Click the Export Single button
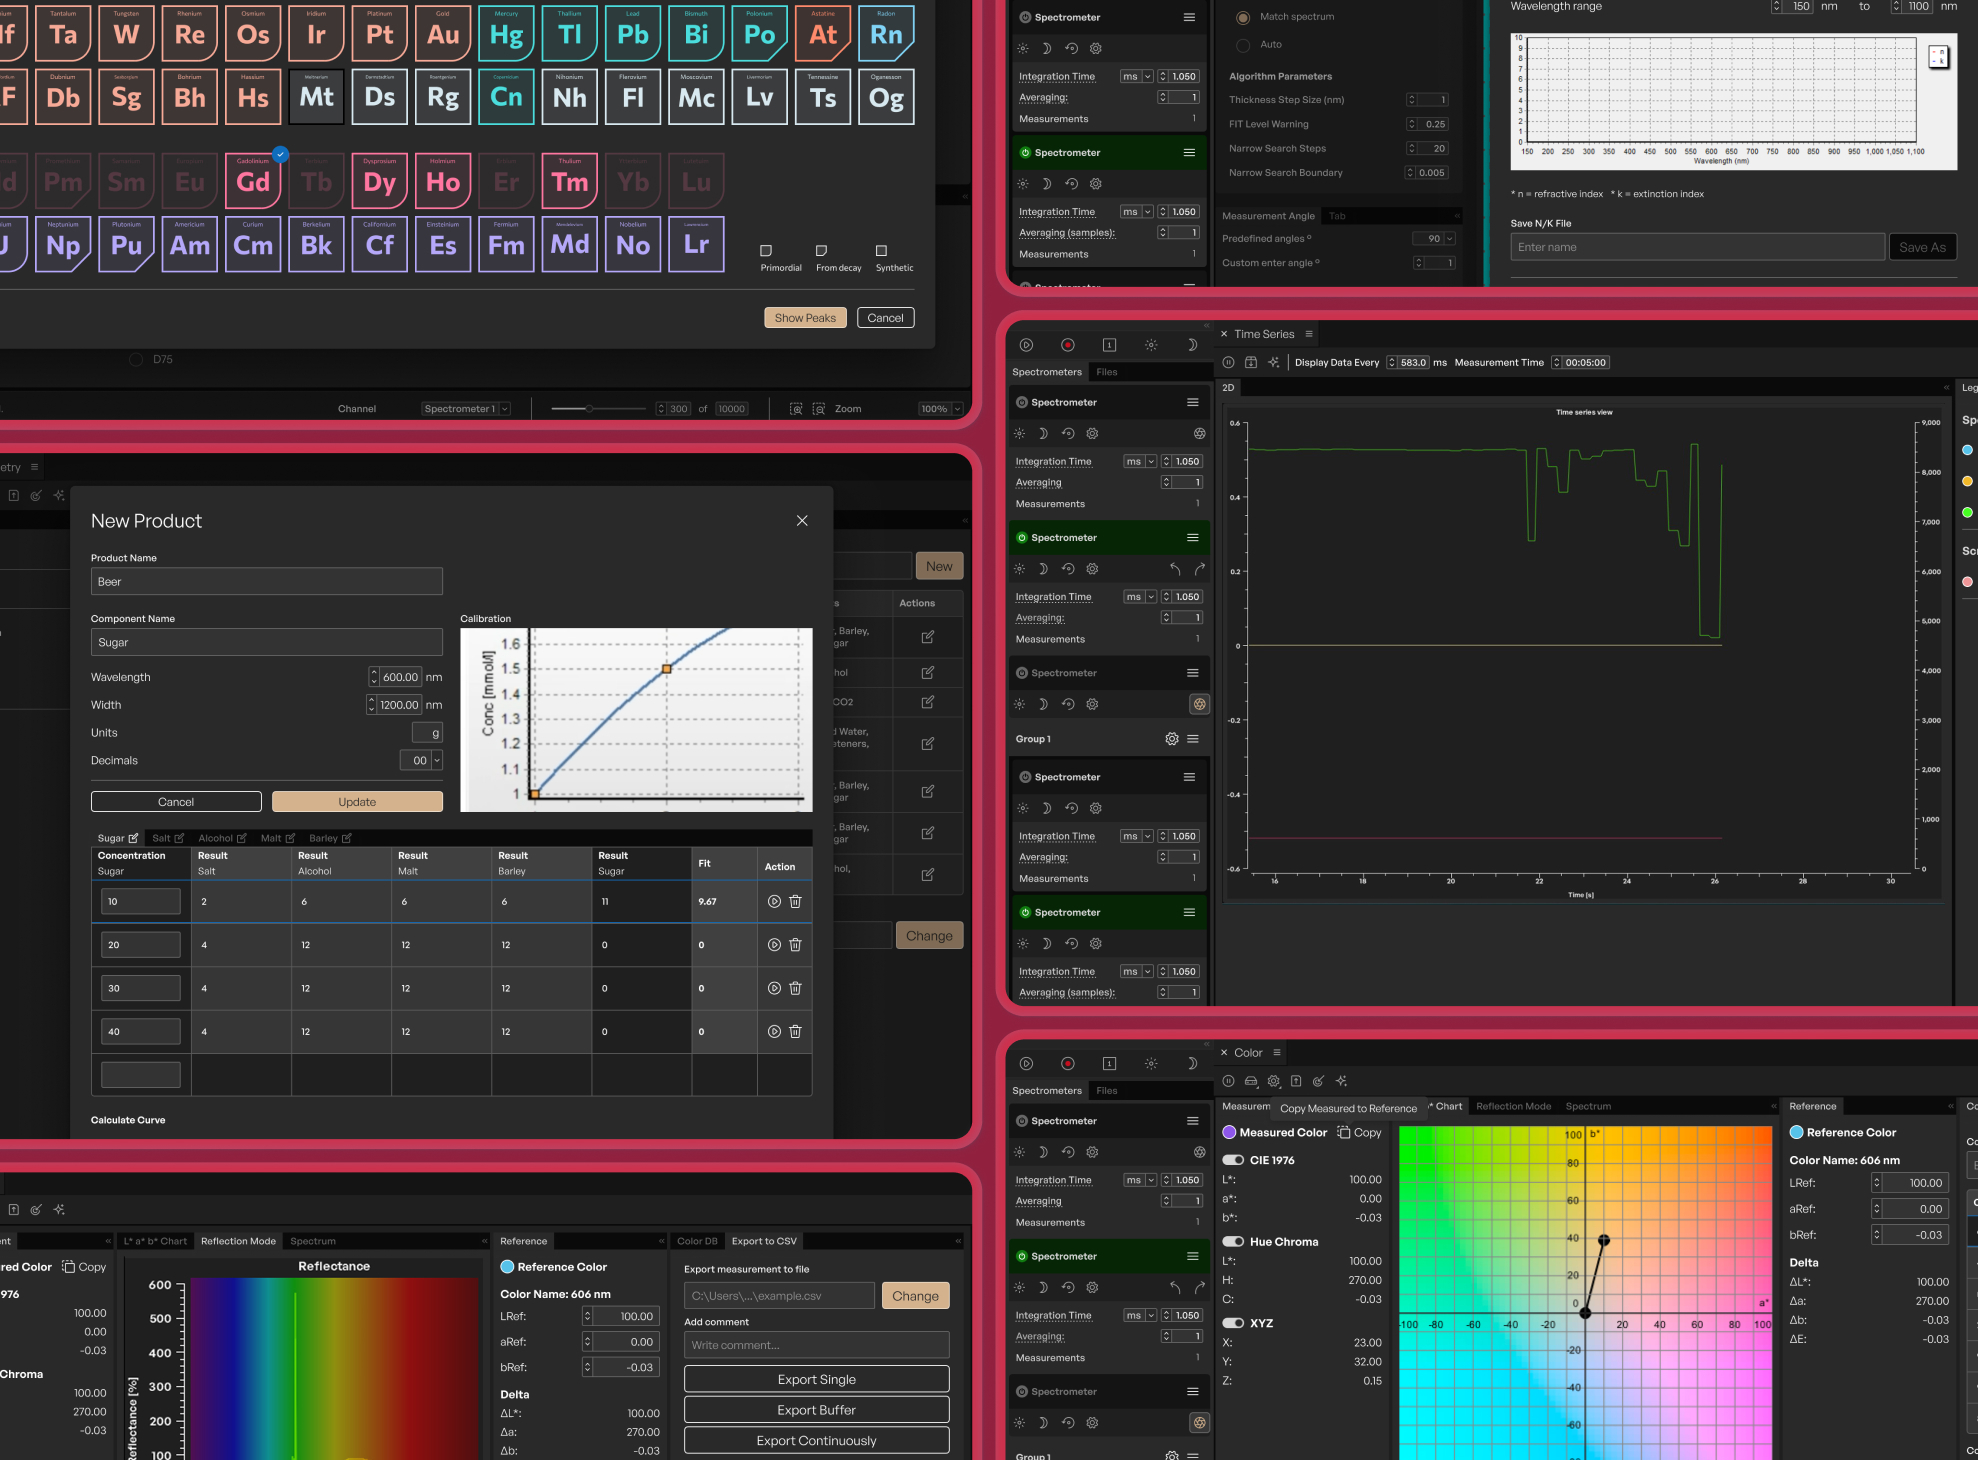The image size is (1978, 1460). point(816,1378)
